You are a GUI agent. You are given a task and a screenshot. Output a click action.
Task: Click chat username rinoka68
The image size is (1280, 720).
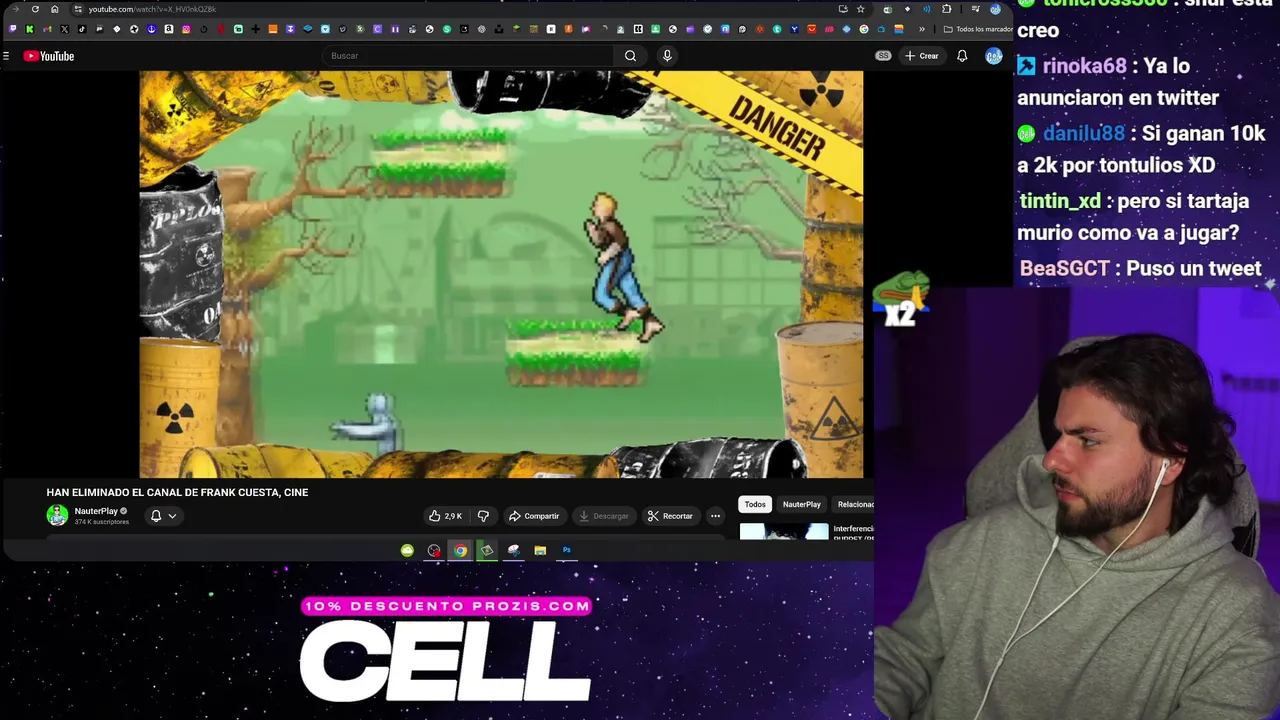pos(1084,66)
